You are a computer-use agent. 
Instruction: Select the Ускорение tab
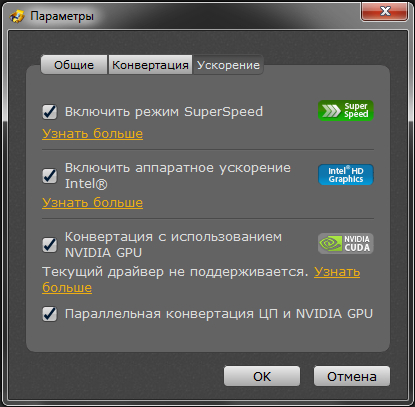pos(228,65)
